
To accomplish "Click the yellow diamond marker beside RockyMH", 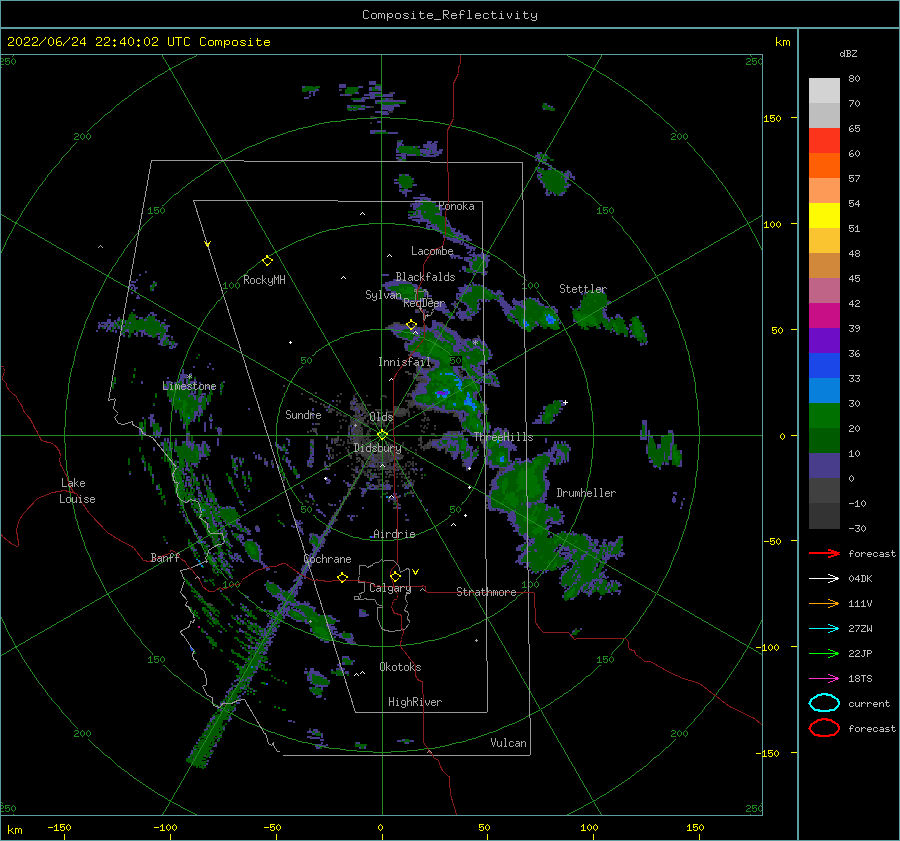I will coord(267,261).
